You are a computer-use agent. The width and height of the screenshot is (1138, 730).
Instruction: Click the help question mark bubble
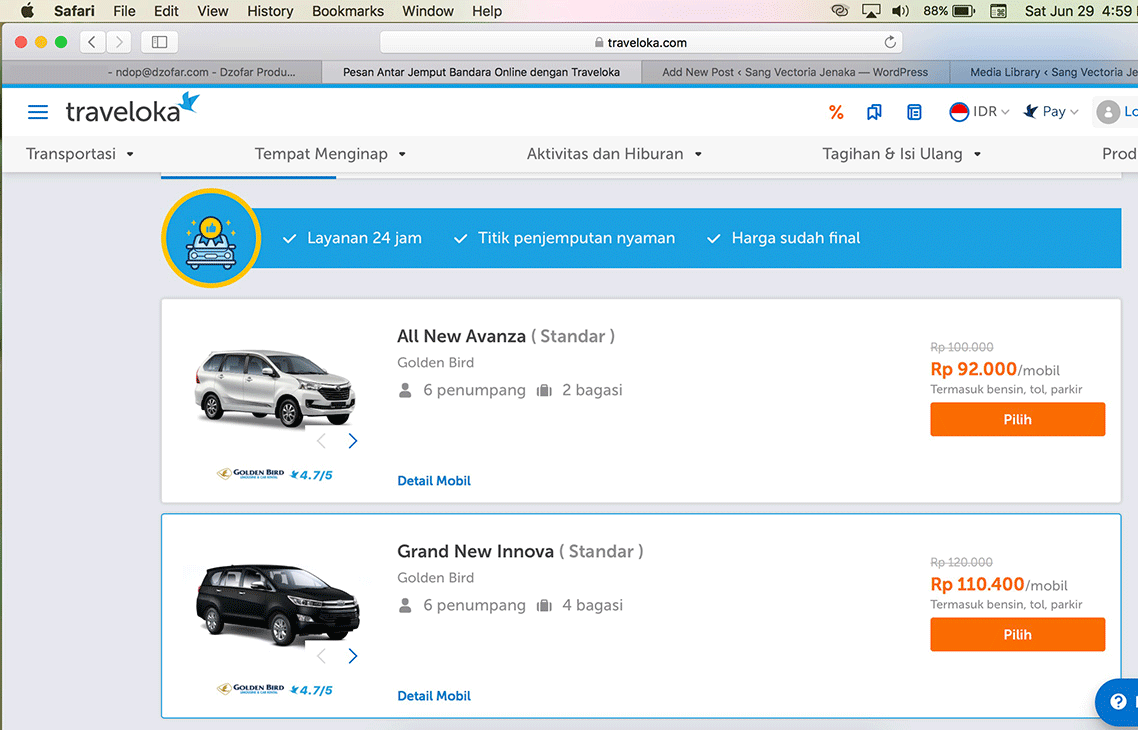coord(1118,702)
